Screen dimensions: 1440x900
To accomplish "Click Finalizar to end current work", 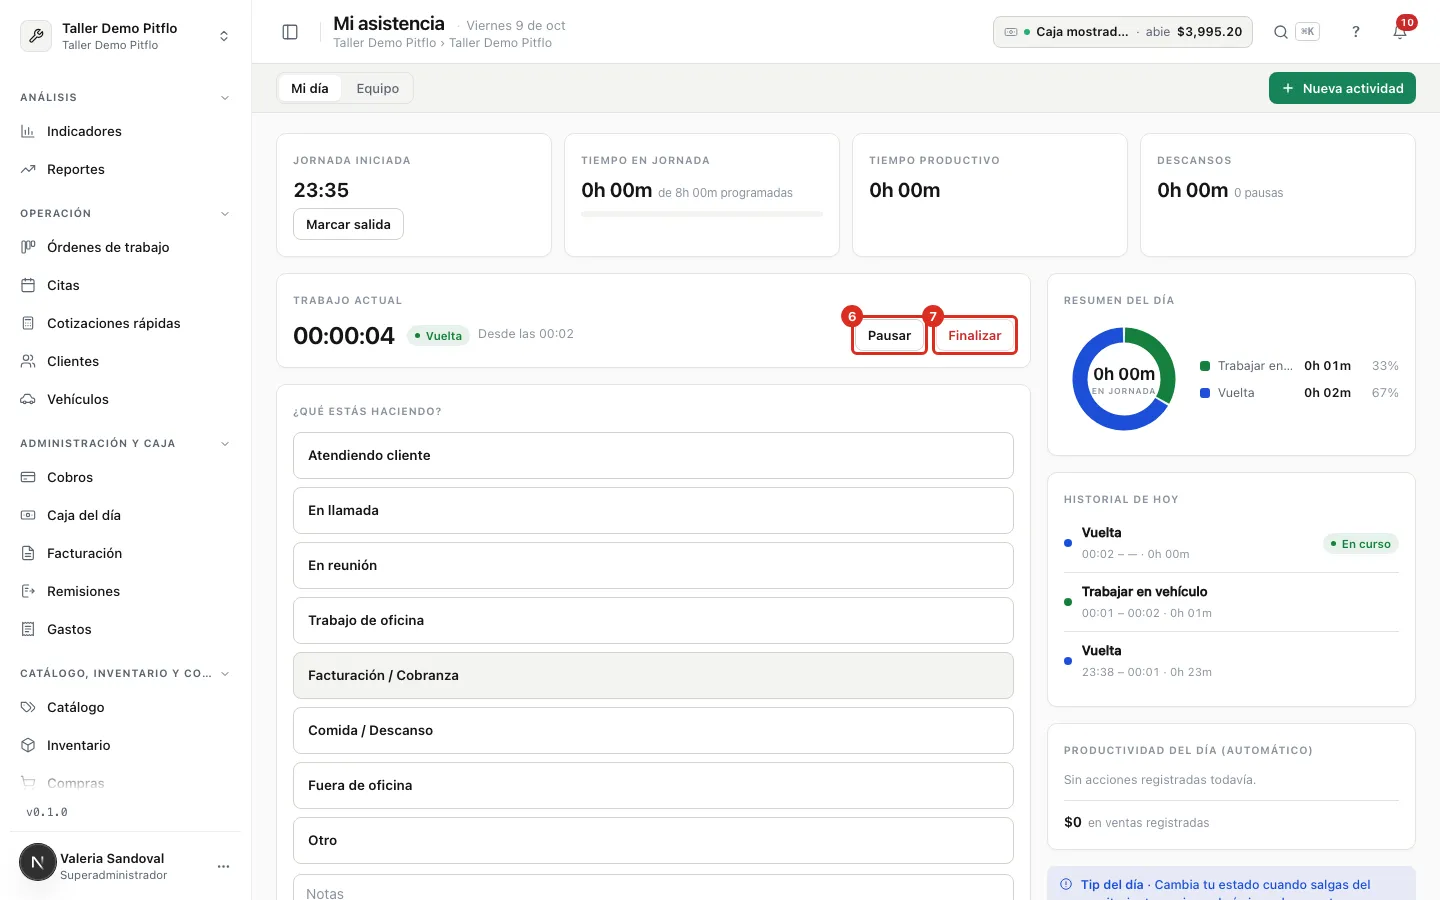I will [975, 335].
